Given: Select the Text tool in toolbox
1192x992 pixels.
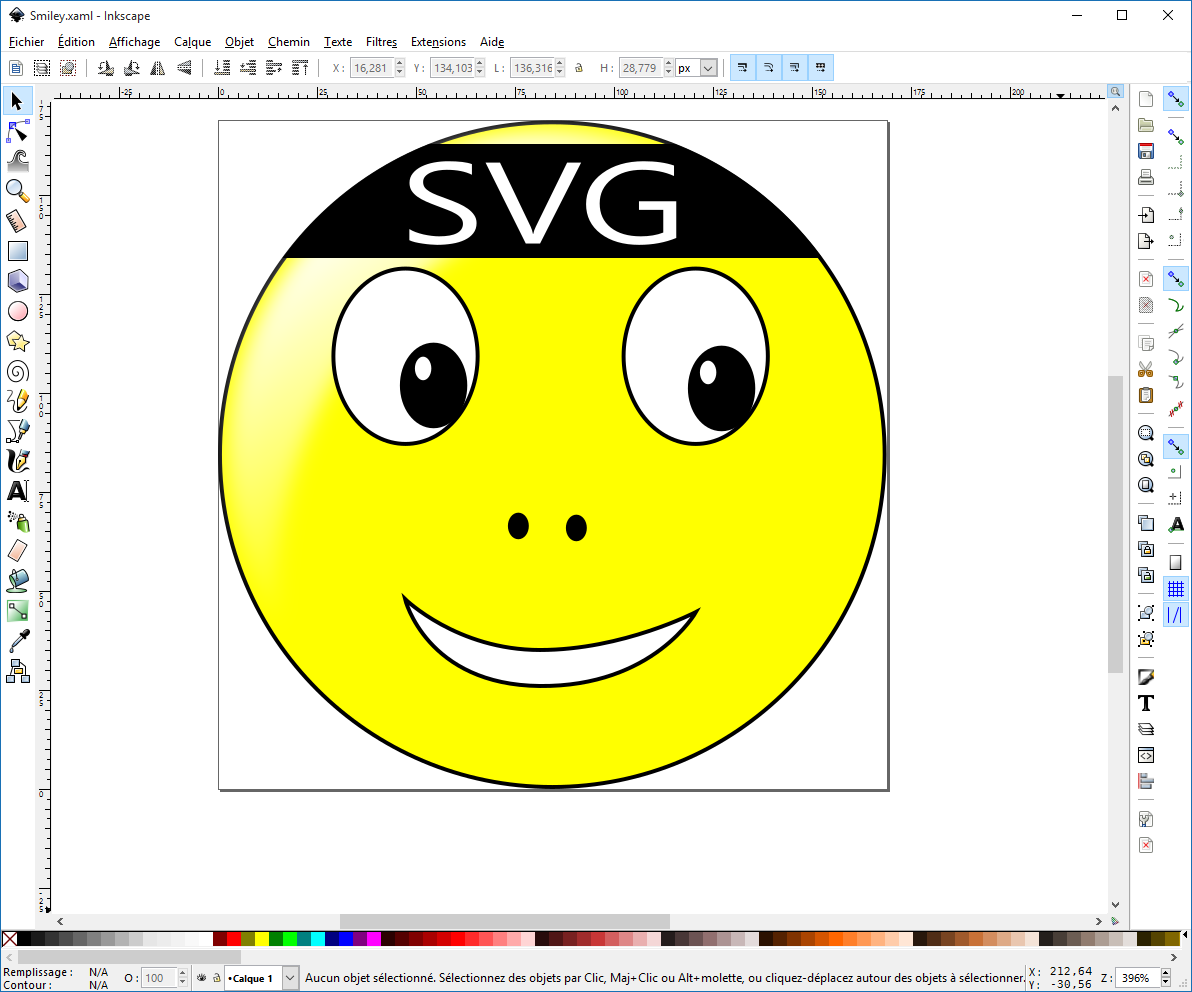Looking at the screenshot, I should [x=17, y=491].
